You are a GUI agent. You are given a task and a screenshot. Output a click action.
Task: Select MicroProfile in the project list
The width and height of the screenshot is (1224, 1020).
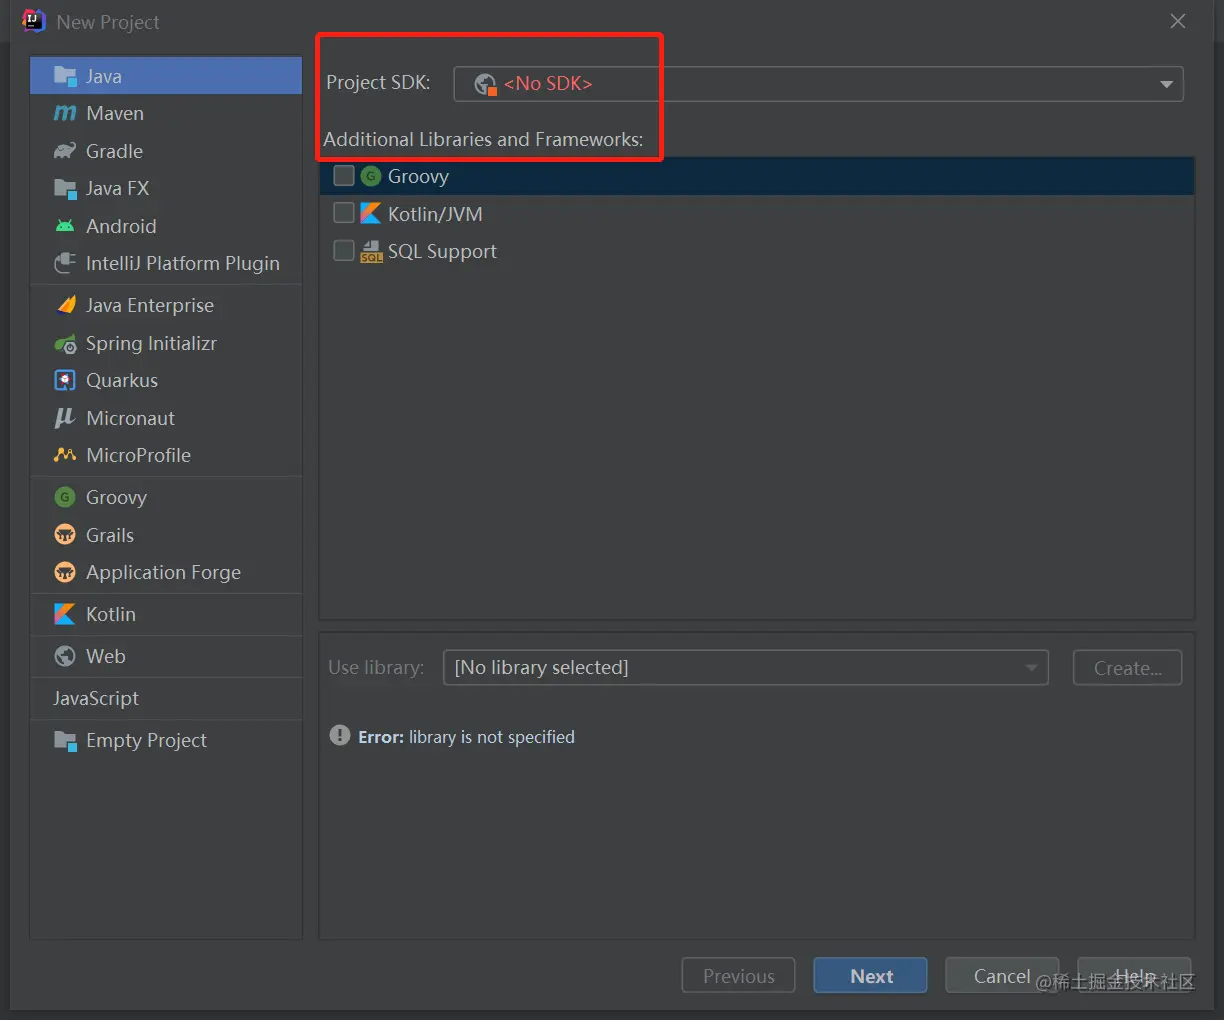(166, 455)
